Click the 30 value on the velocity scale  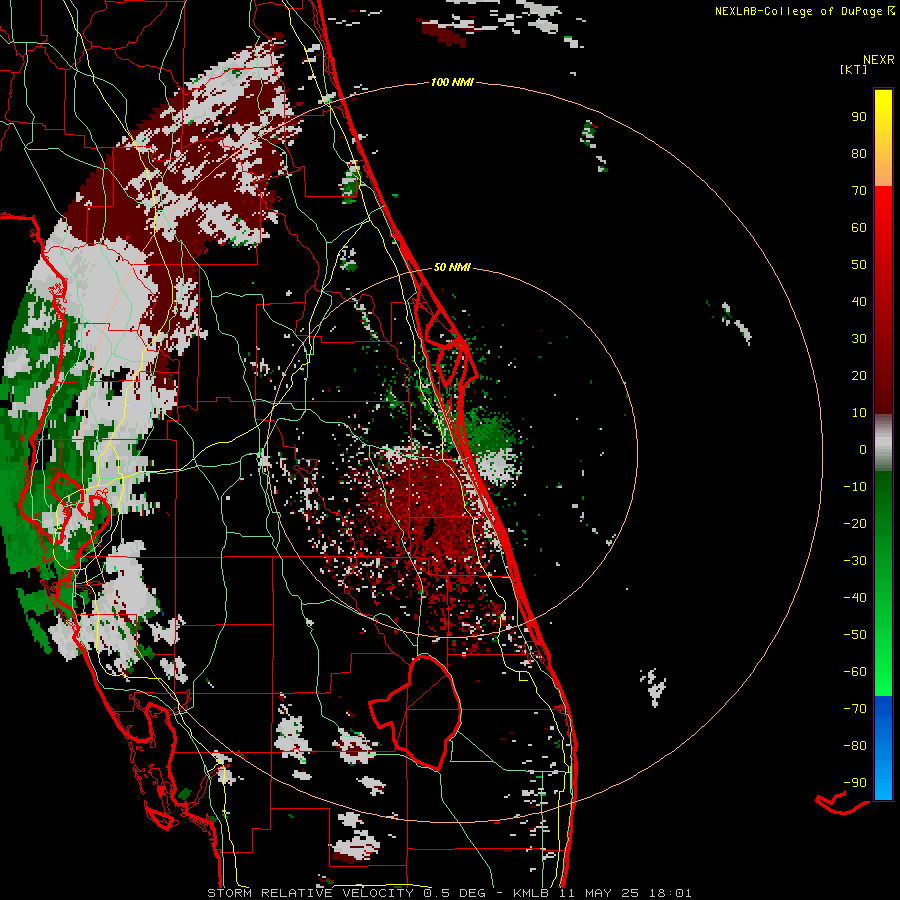click(859, 339)
